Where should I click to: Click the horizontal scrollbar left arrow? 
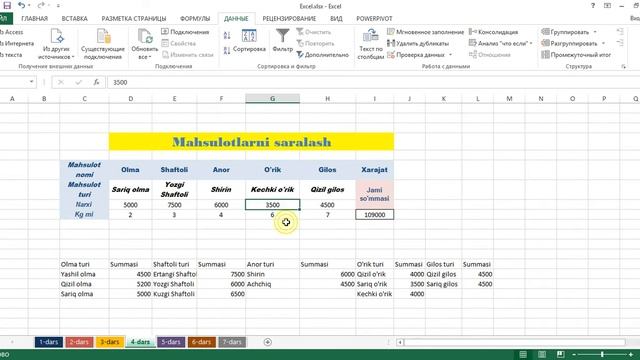pyautogui.click(x=400, y=342)
